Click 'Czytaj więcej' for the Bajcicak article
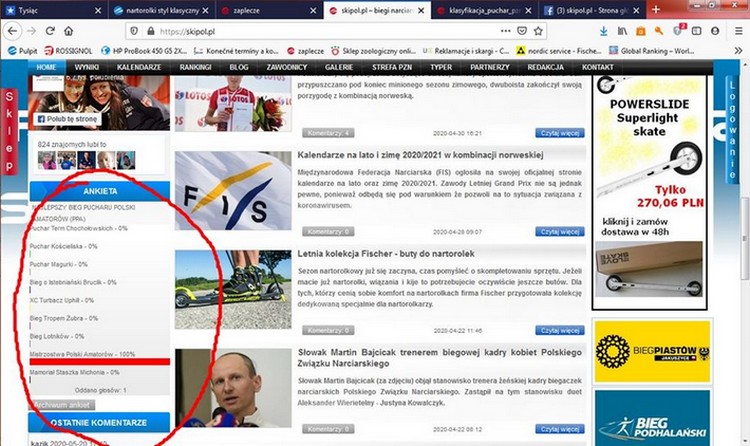The width and height of the screenshot is (750, 446). click(560, 429)
